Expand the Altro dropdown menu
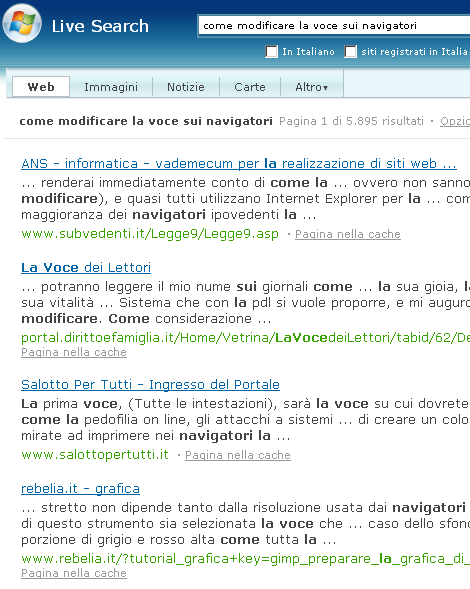The width and height of the screenshot is (470, 589). [311, 87]
